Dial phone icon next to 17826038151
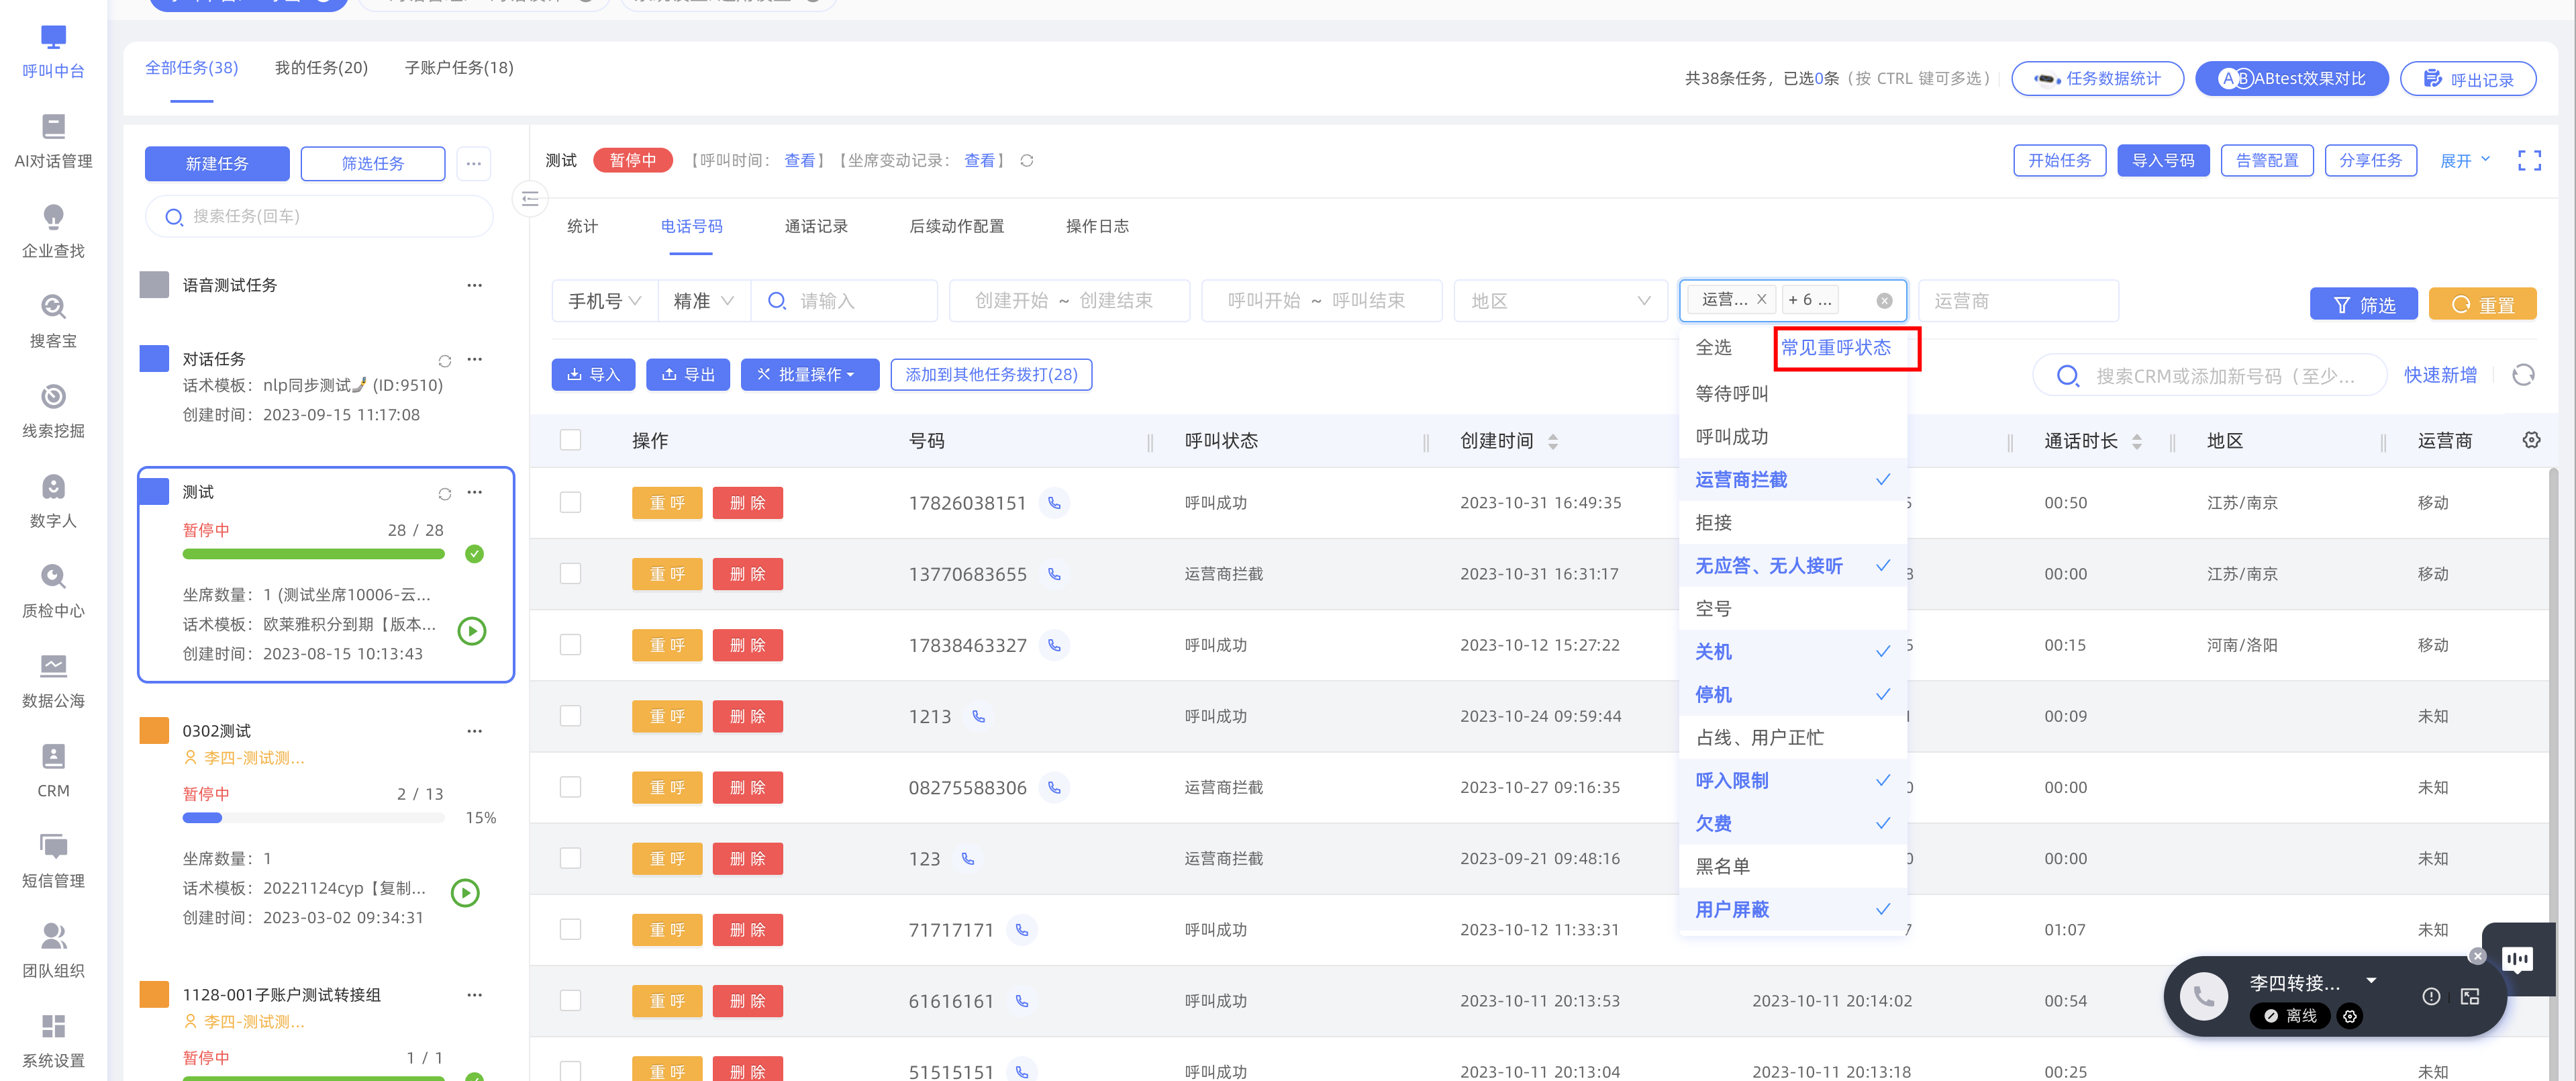The width and height of the screenshot is (2576, 1081). (1053, 503)
